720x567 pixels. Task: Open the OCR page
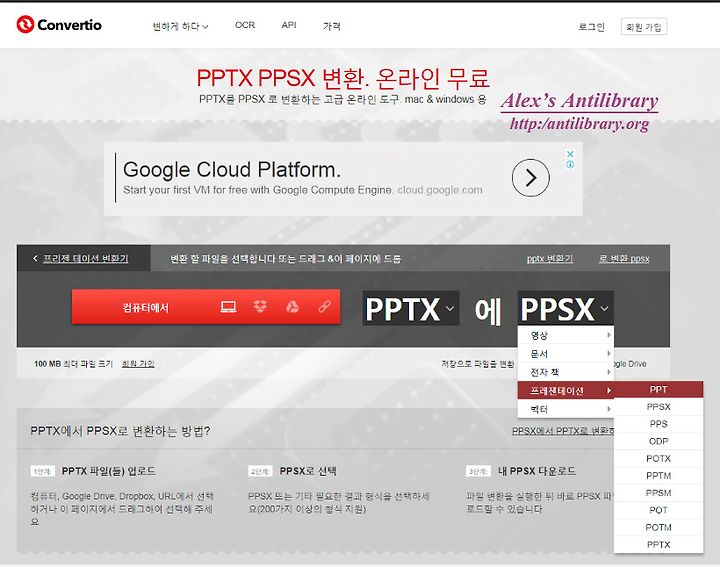click(x=245, y=25)
